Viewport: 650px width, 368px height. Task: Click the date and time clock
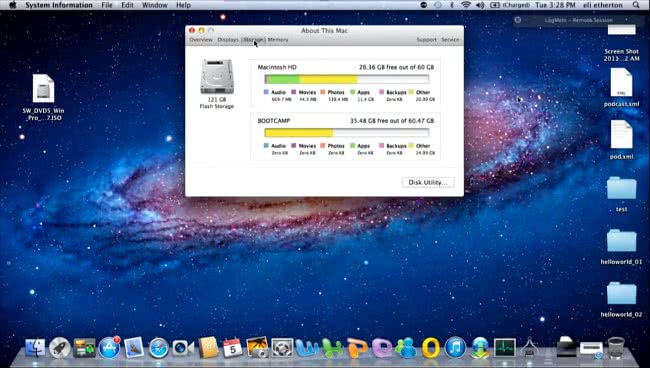(555, 5)
